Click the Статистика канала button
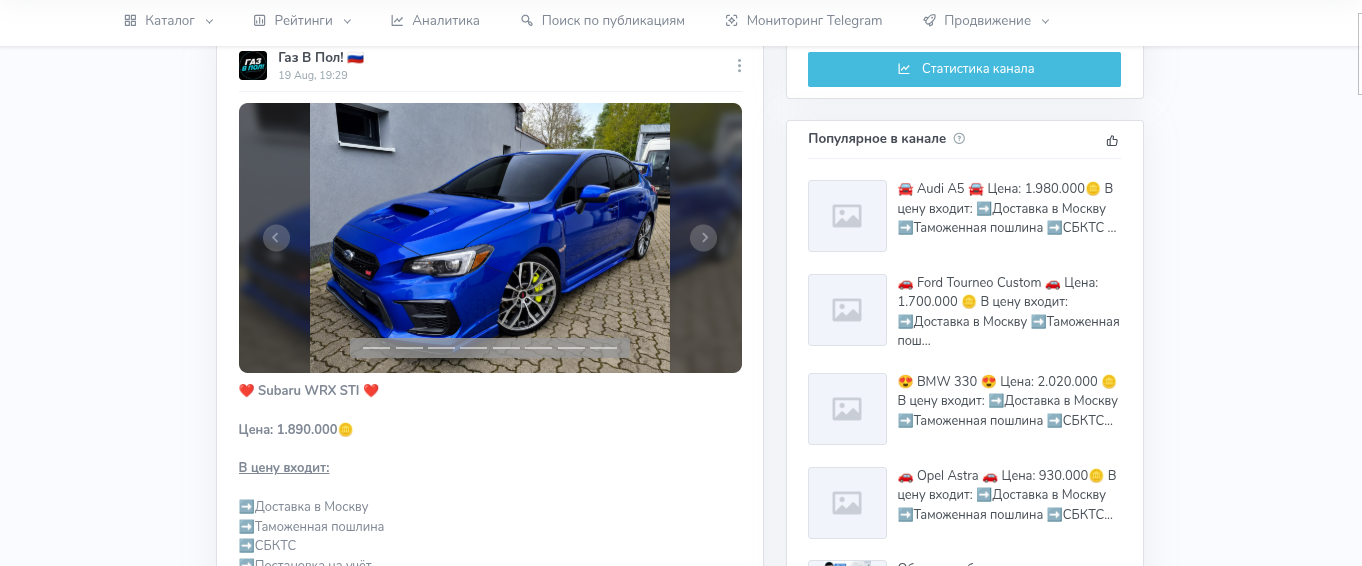 (964, 69)
